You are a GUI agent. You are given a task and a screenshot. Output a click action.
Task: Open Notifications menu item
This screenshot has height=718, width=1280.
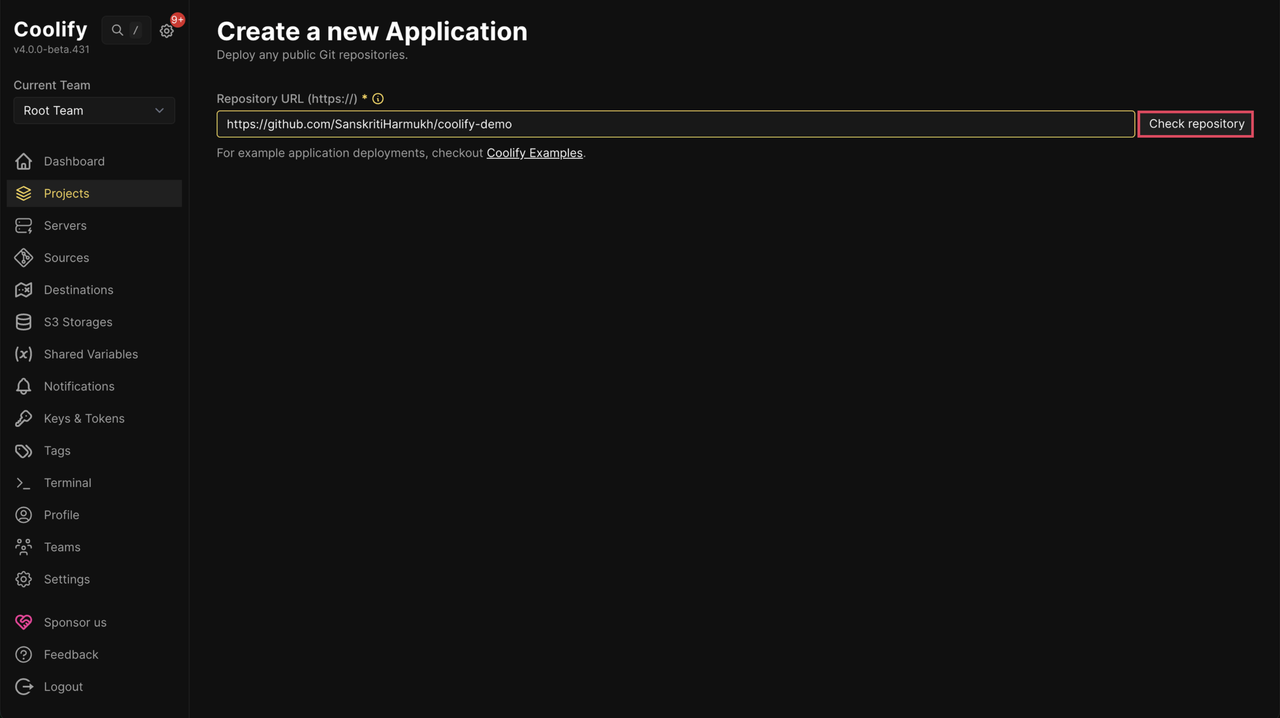tap(94, 386)
